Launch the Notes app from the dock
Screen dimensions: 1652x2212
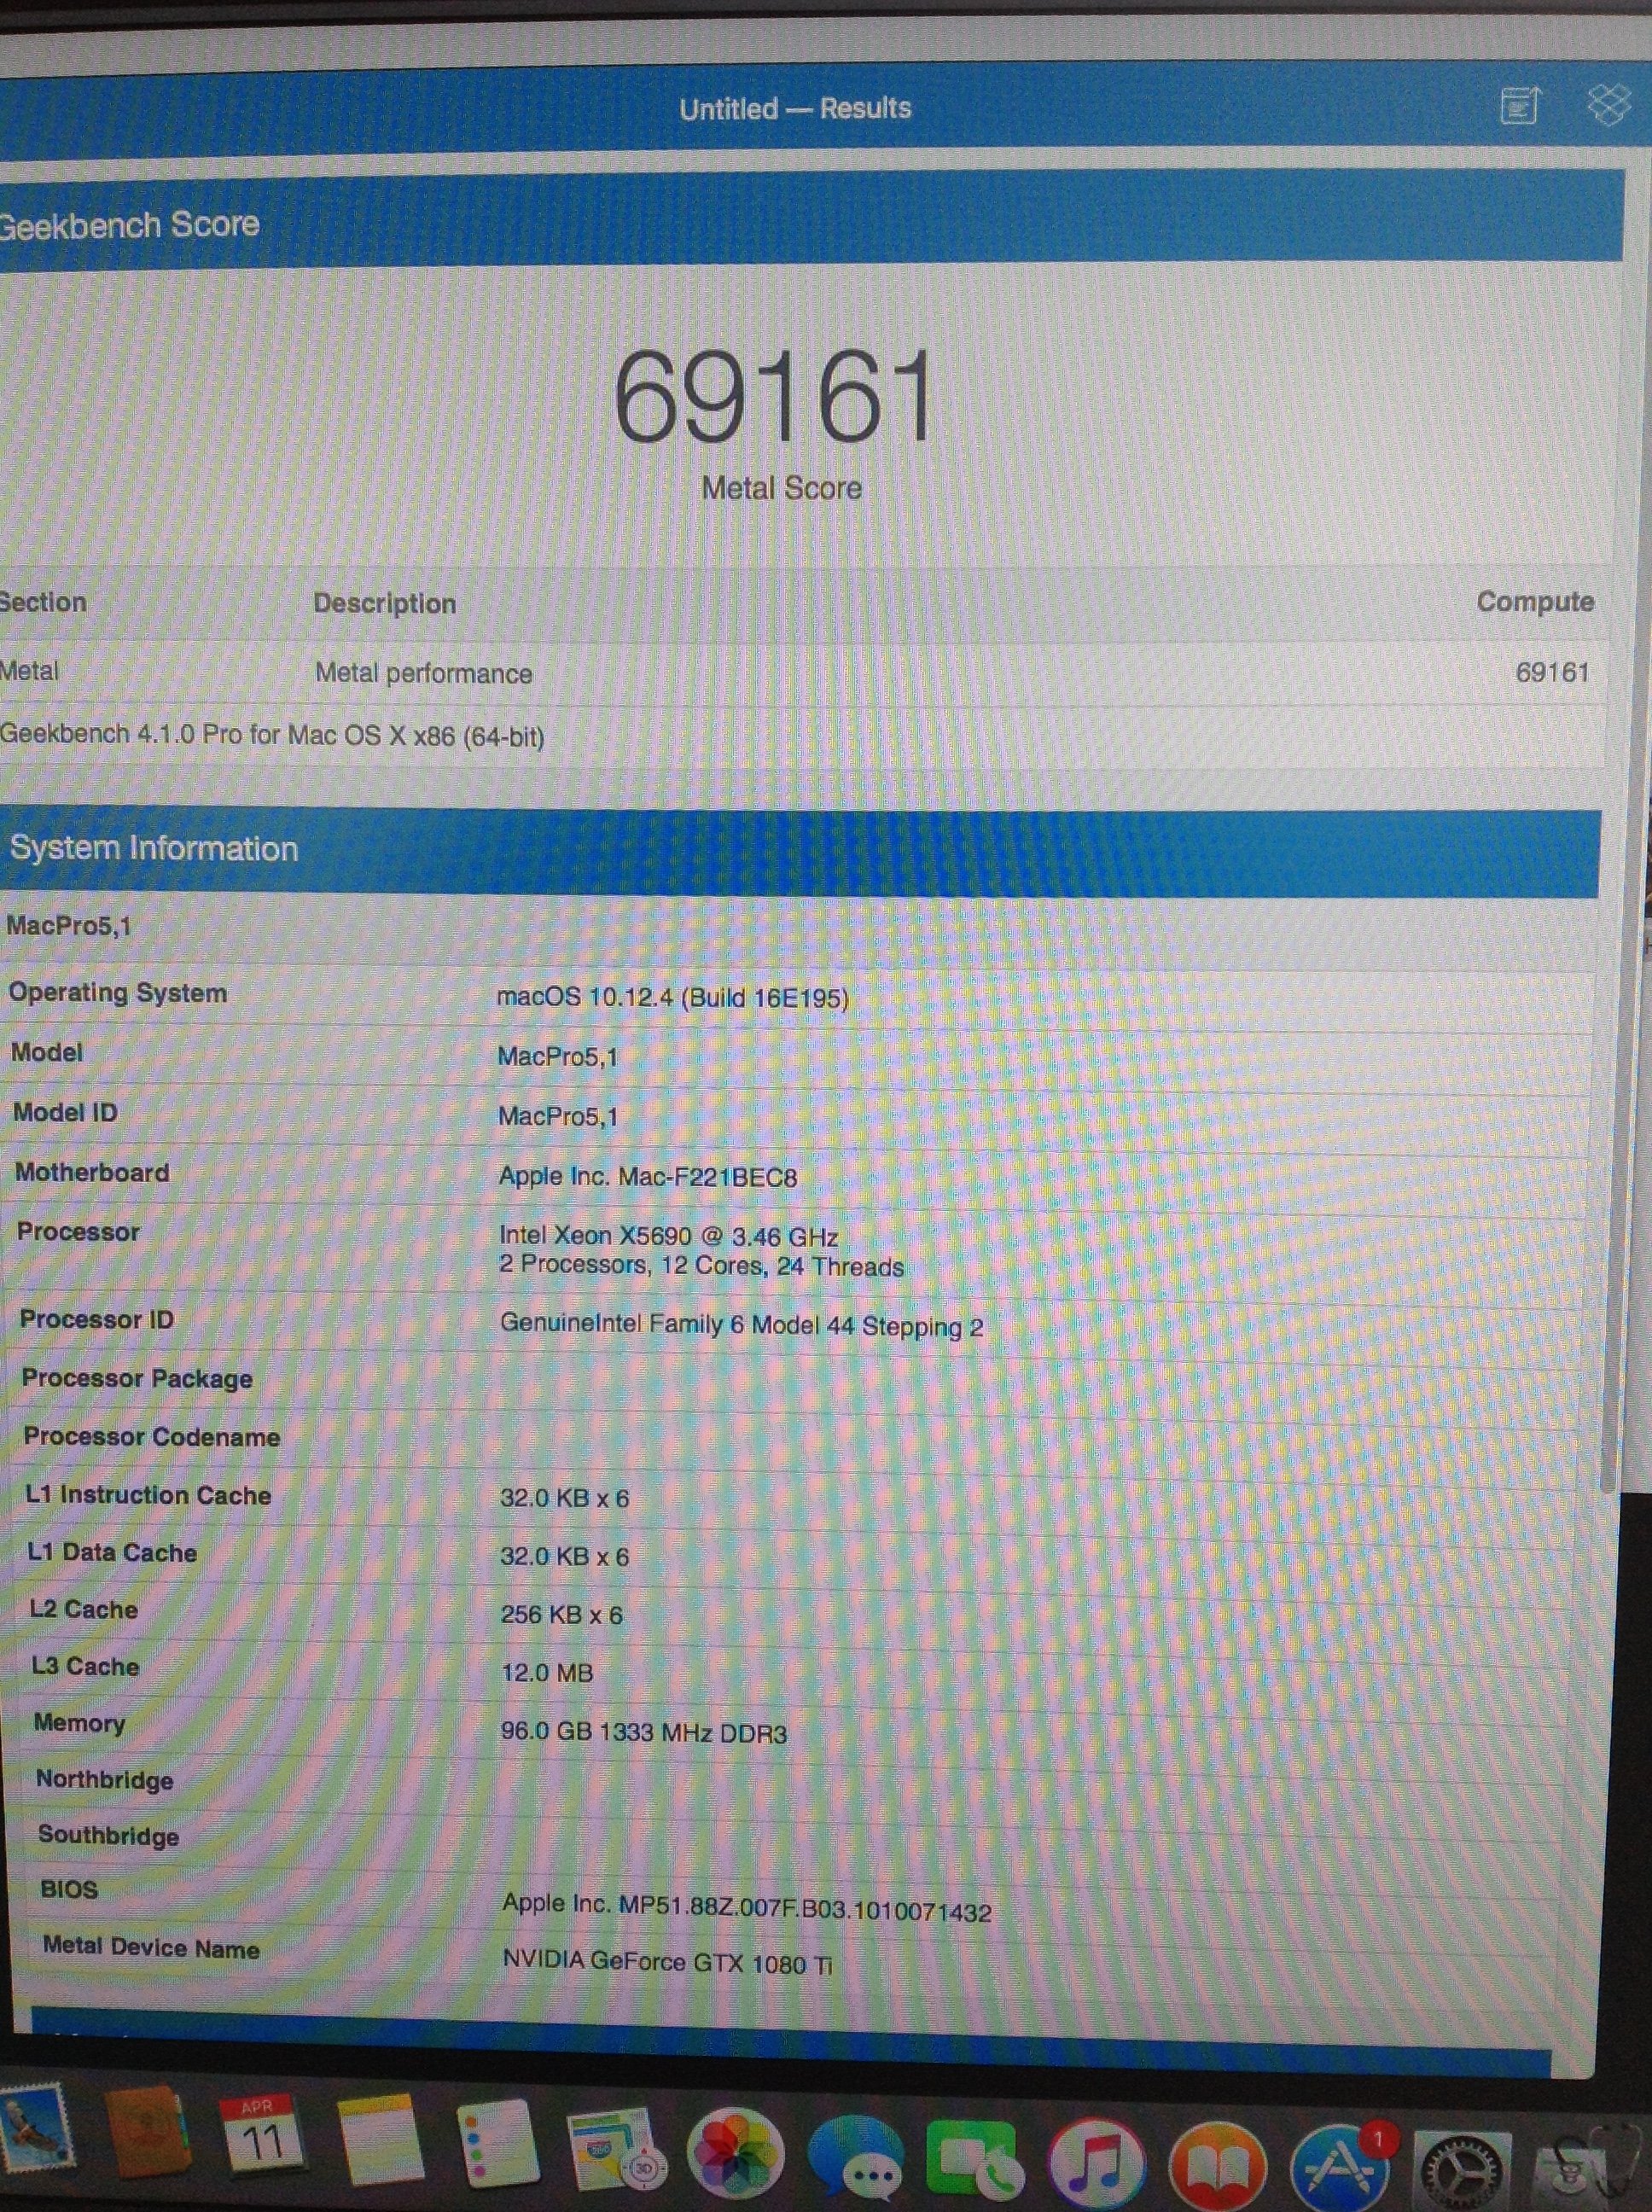pyautogui.click(x=378, y=2138)
